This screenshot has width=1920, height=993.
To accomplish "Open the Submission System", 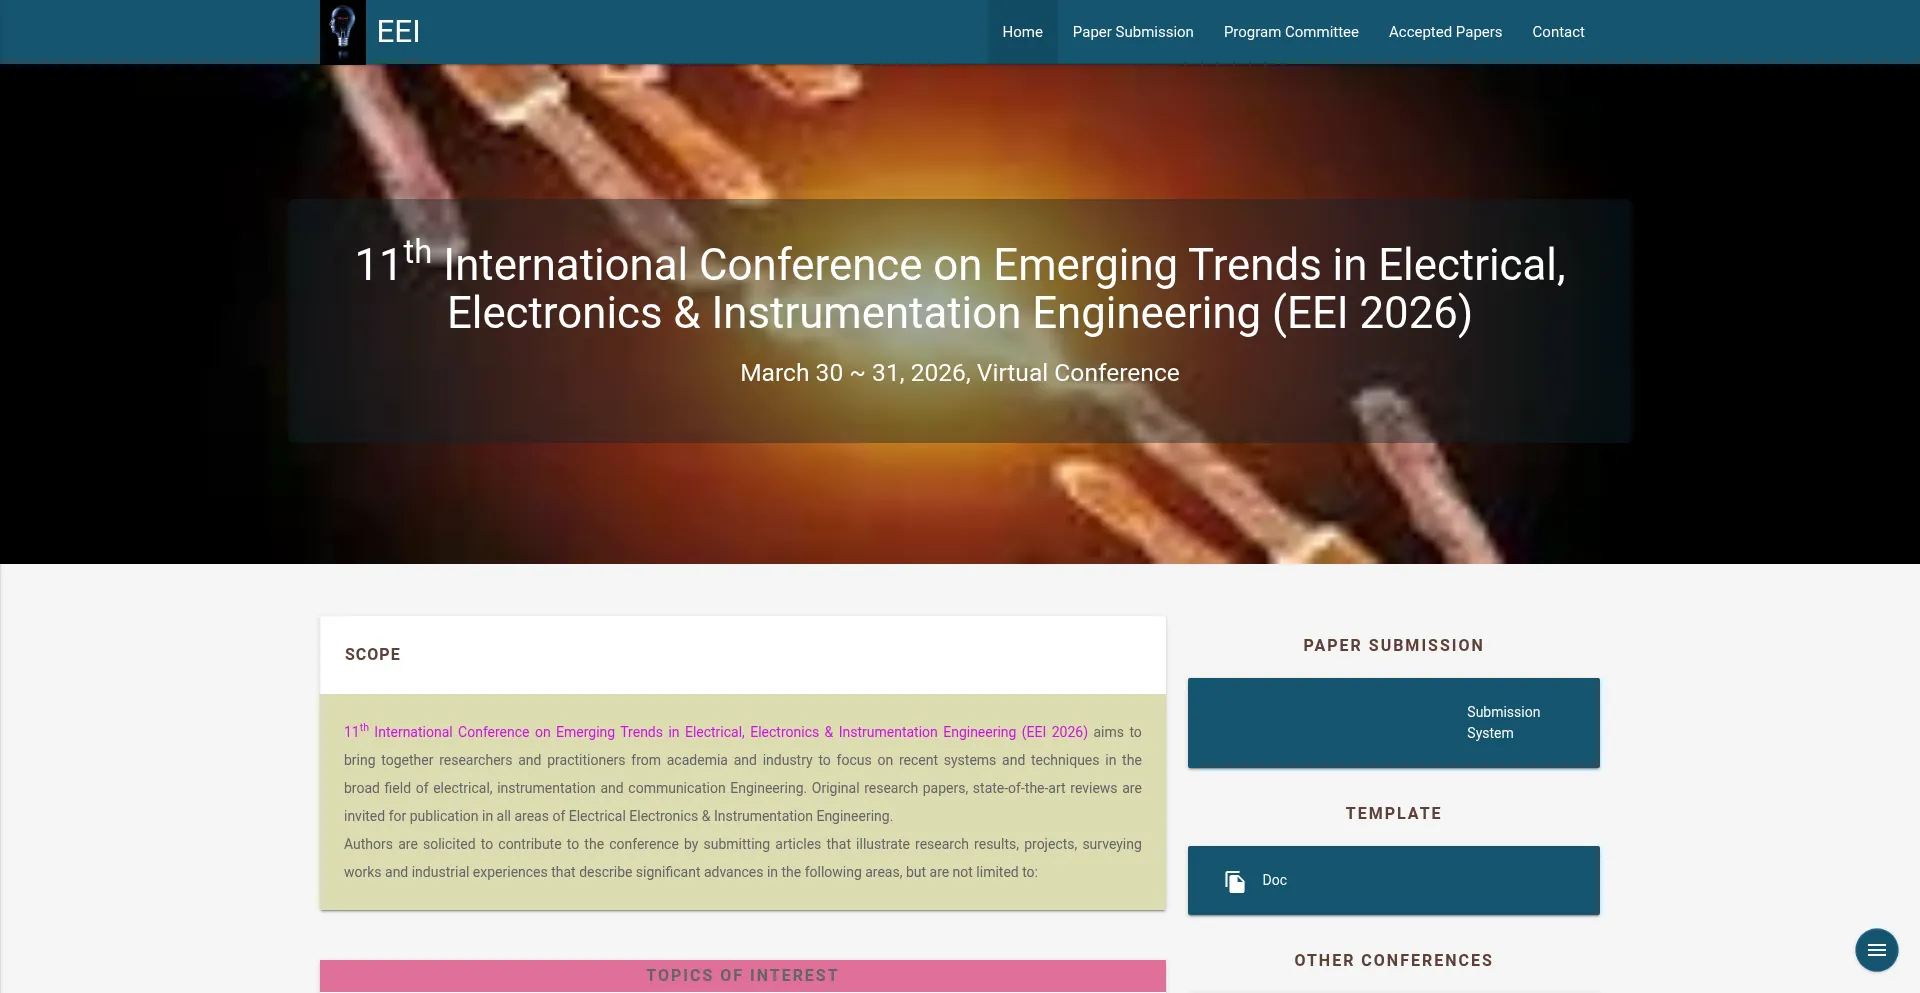I will click(1393, 722).
